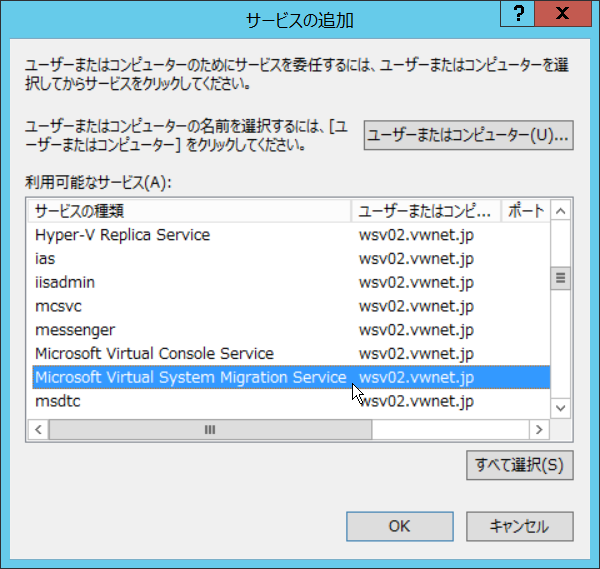Click wsv02.vwnet.jp in the ias row
Viewport: 600px width, 569px height.
(416, 259)
